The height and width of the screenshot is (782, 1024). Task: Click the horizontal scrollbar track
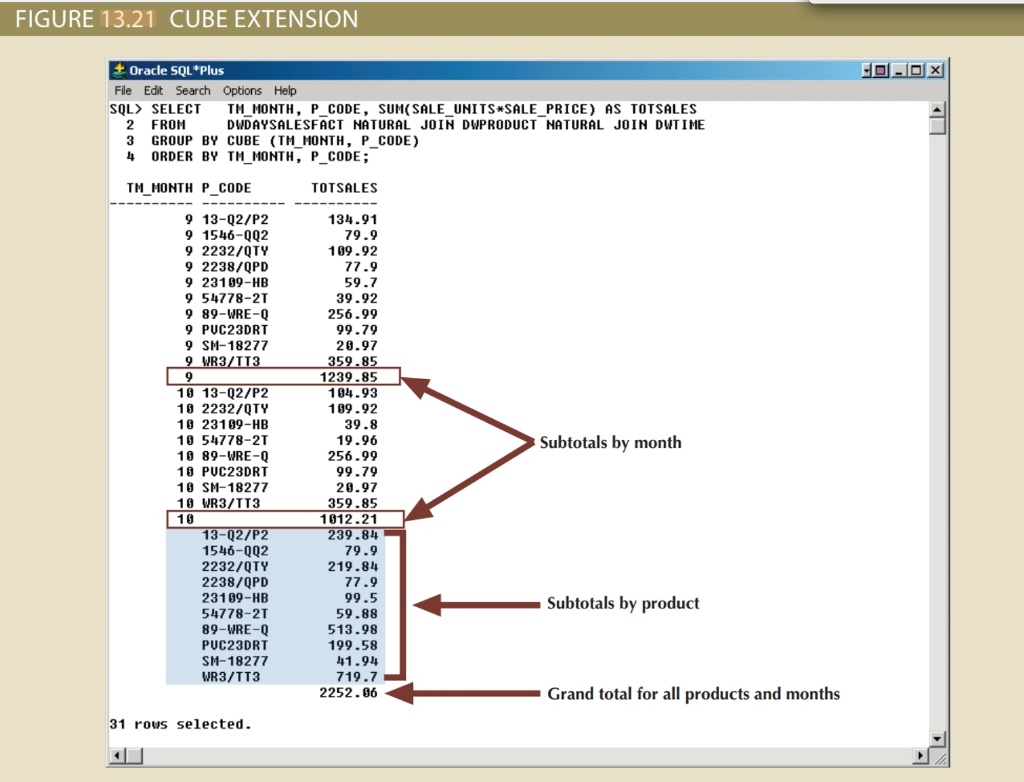[520, 755]
